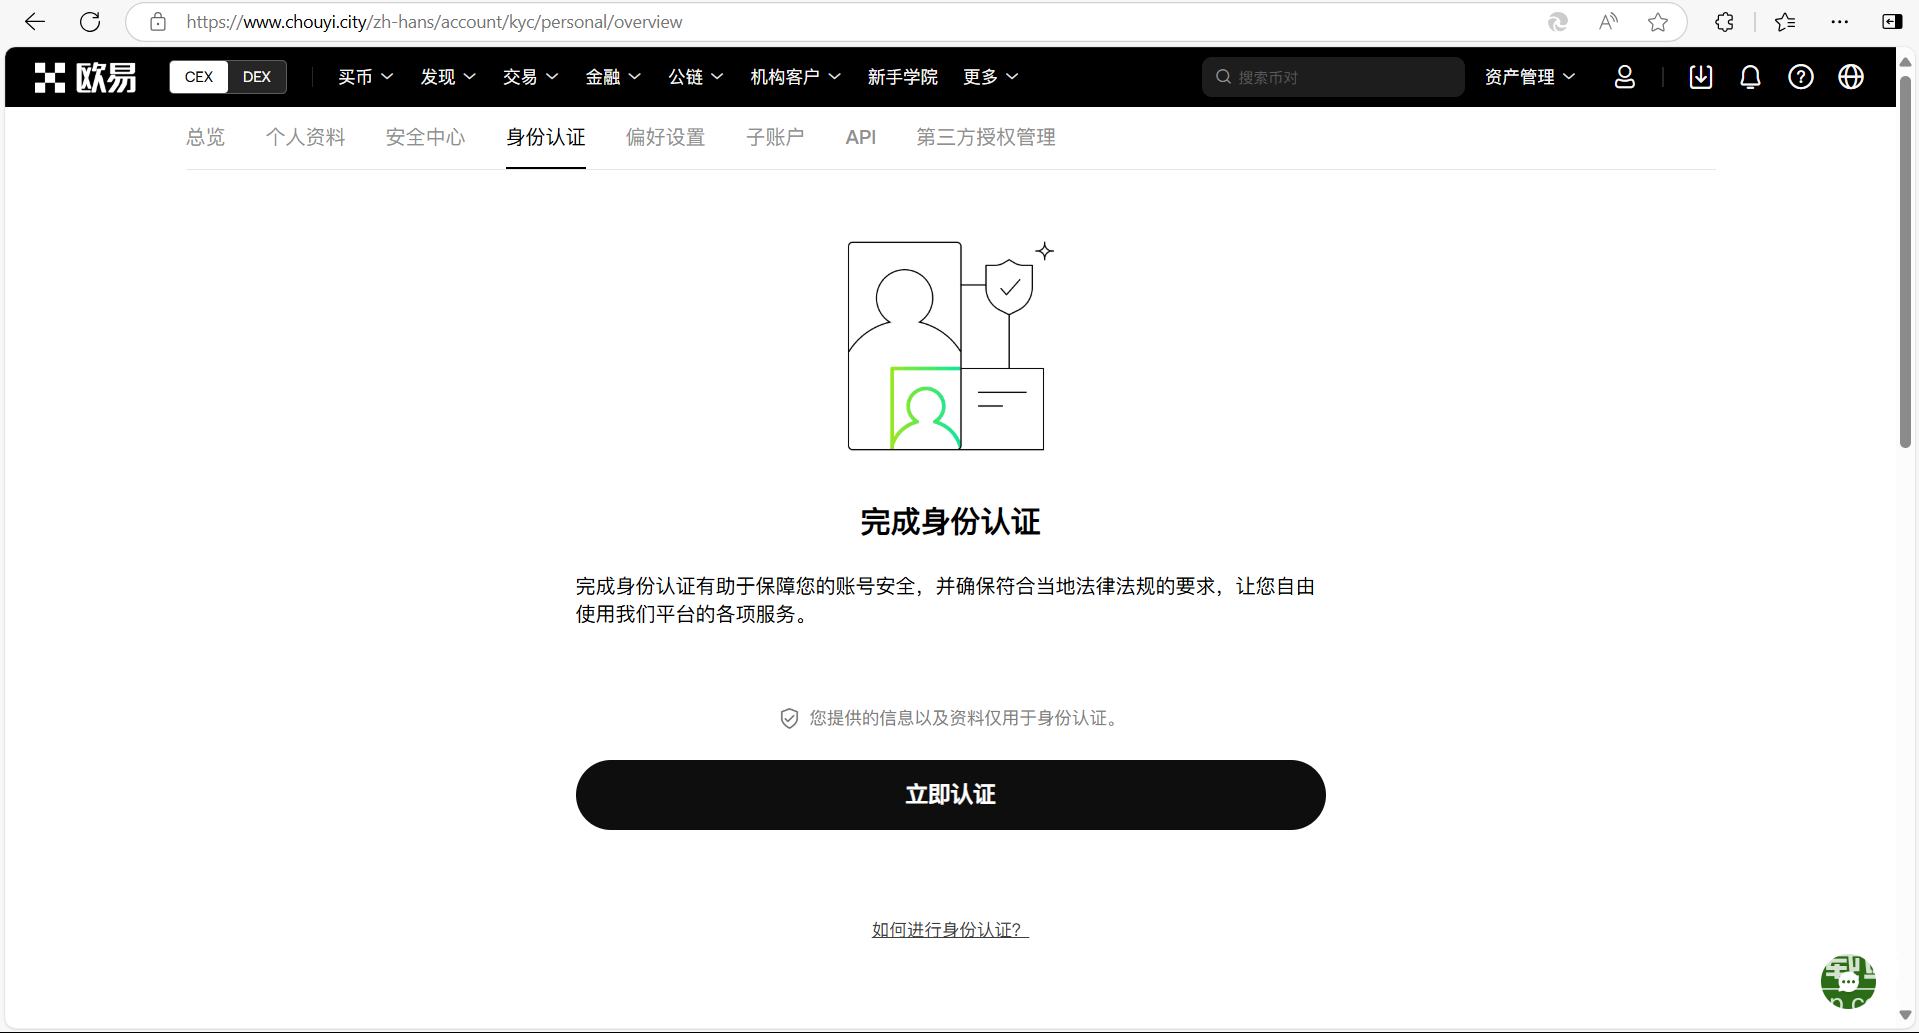The height and width of the screenshot is (1033, 1919).
Task: Click the 搜索币对 search field
Action: click(x=1340, y=77)
